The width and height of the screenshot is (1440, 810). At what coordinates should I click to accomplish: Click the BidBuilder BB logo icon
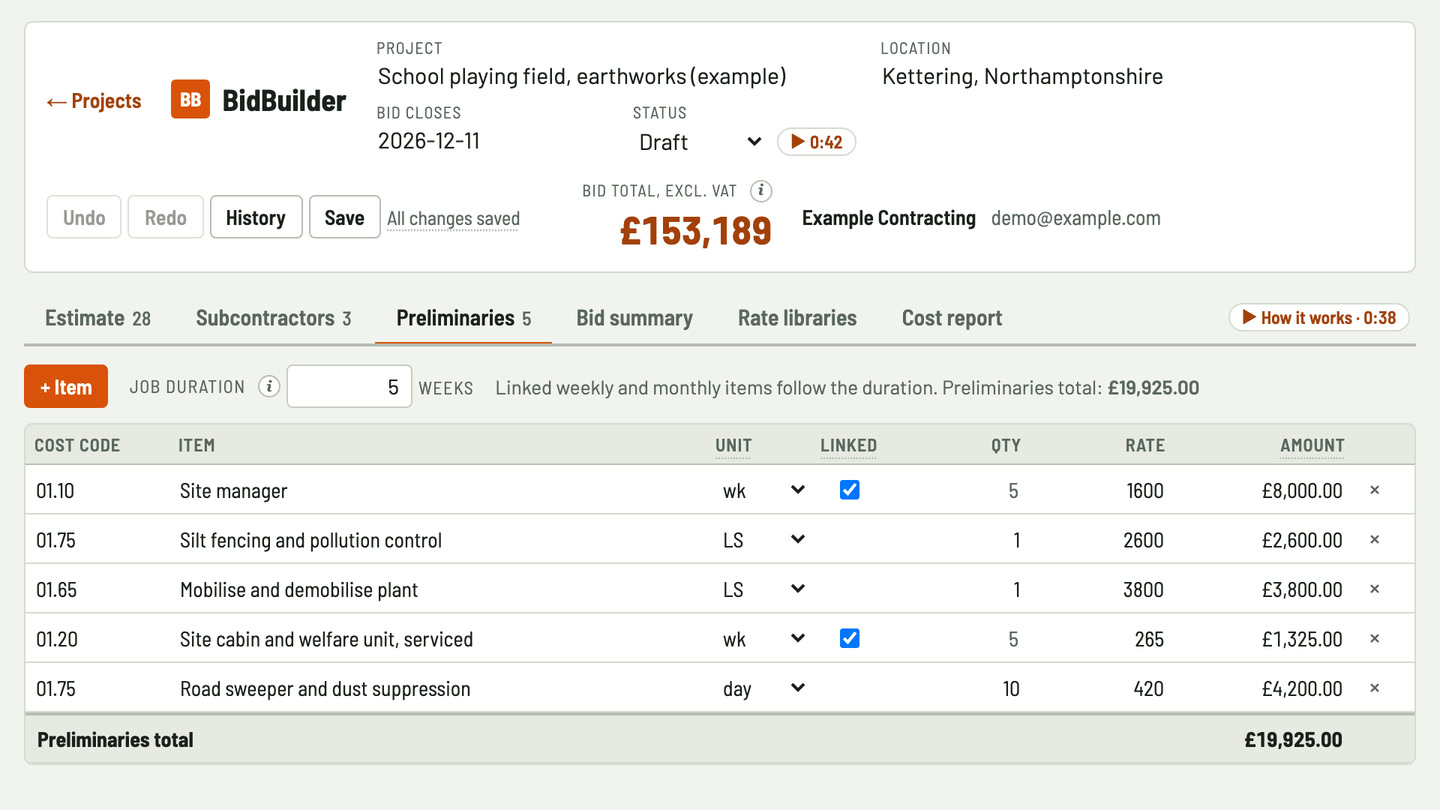point(190,100)
